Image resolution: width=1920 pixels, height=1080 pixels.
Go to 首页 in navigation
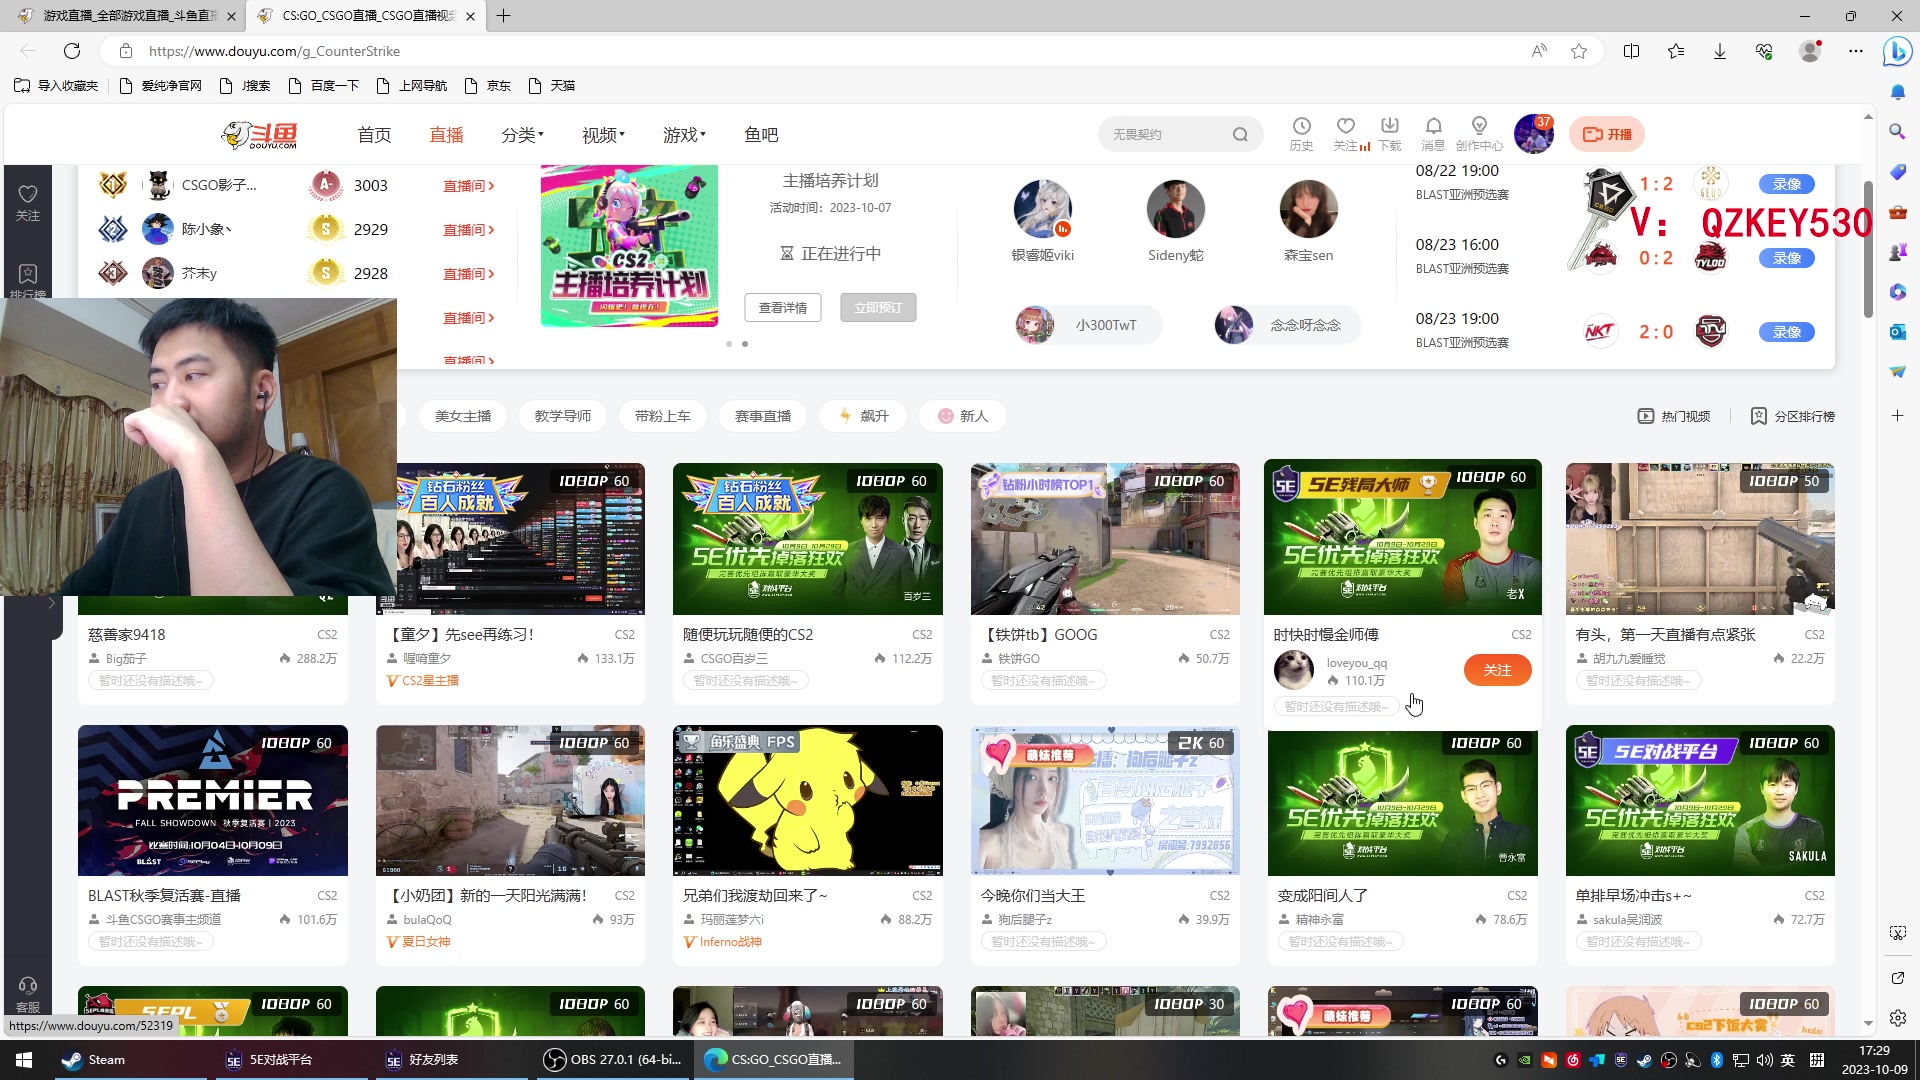coord(375,135)
